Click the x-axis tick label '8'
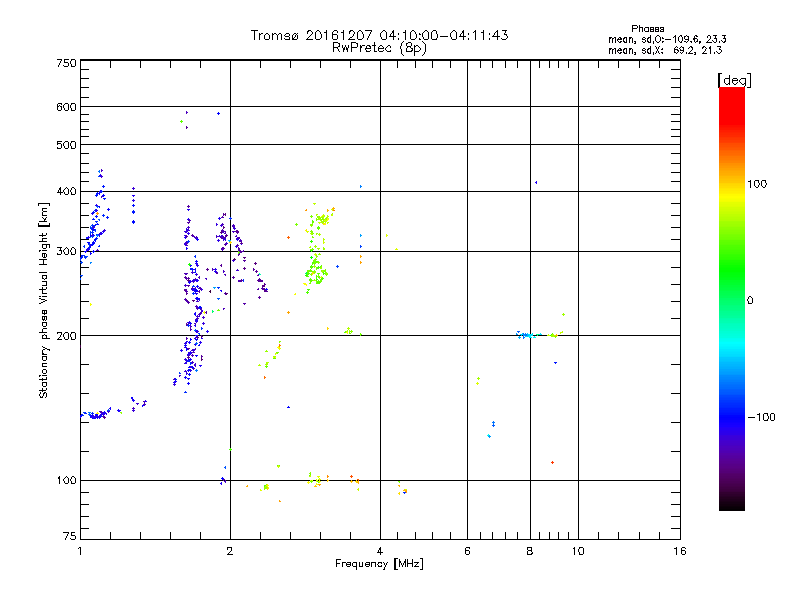The height and width of the screenshot is (600, 800). click(x=530, y=551)
